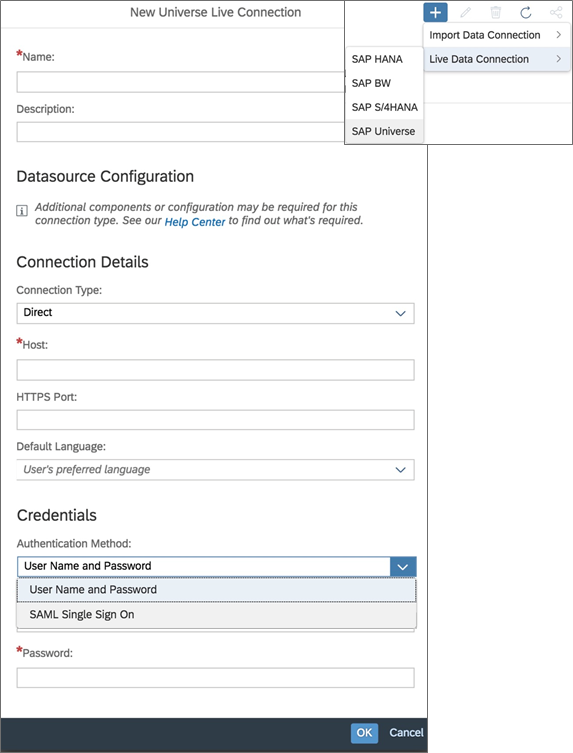Viewport: 573px width, 753px height.
Task: Confirm the dialog with OK button
Action: (364, 733)
